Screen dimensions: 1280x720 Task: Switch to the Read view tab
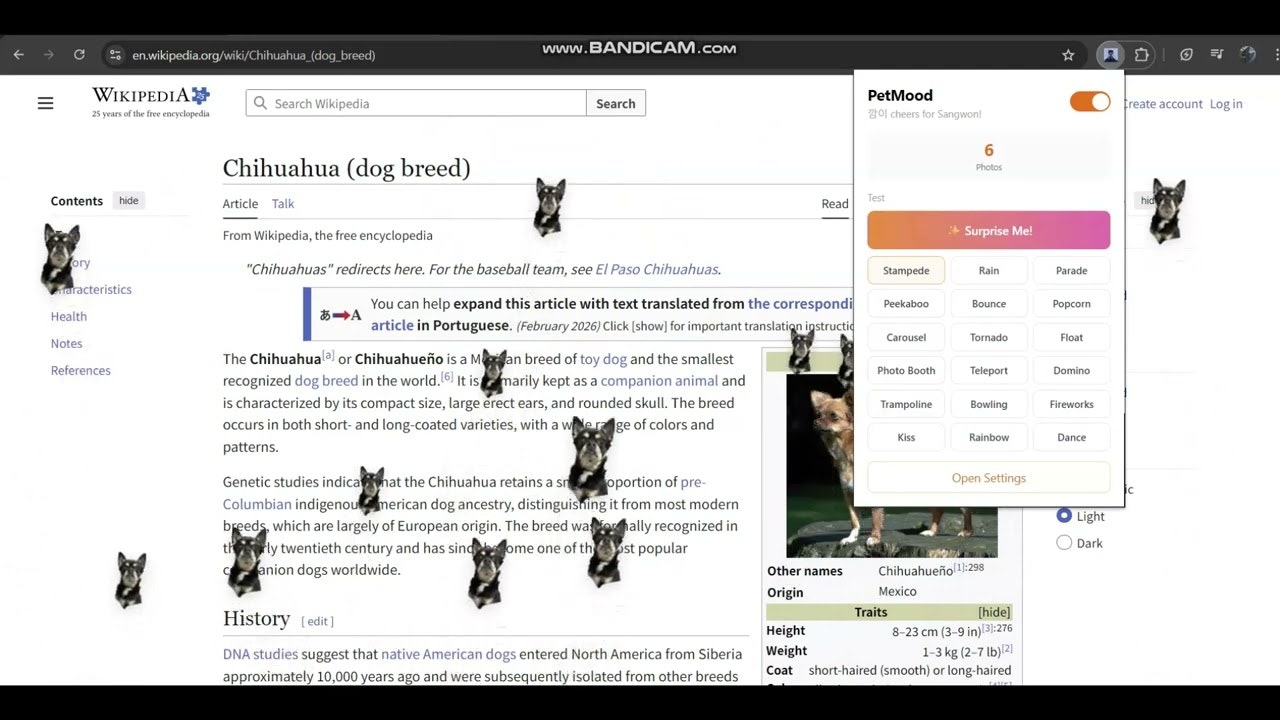pos(835,203)
